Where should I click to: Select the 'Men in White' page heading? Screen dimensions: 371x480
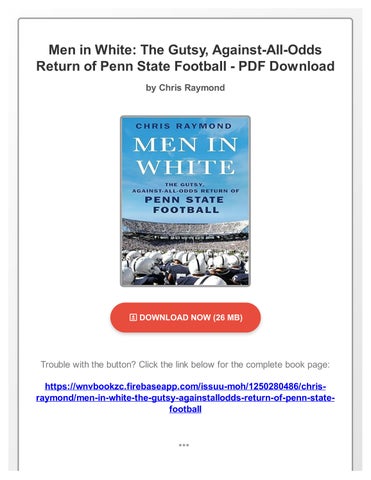pos(185,58)
